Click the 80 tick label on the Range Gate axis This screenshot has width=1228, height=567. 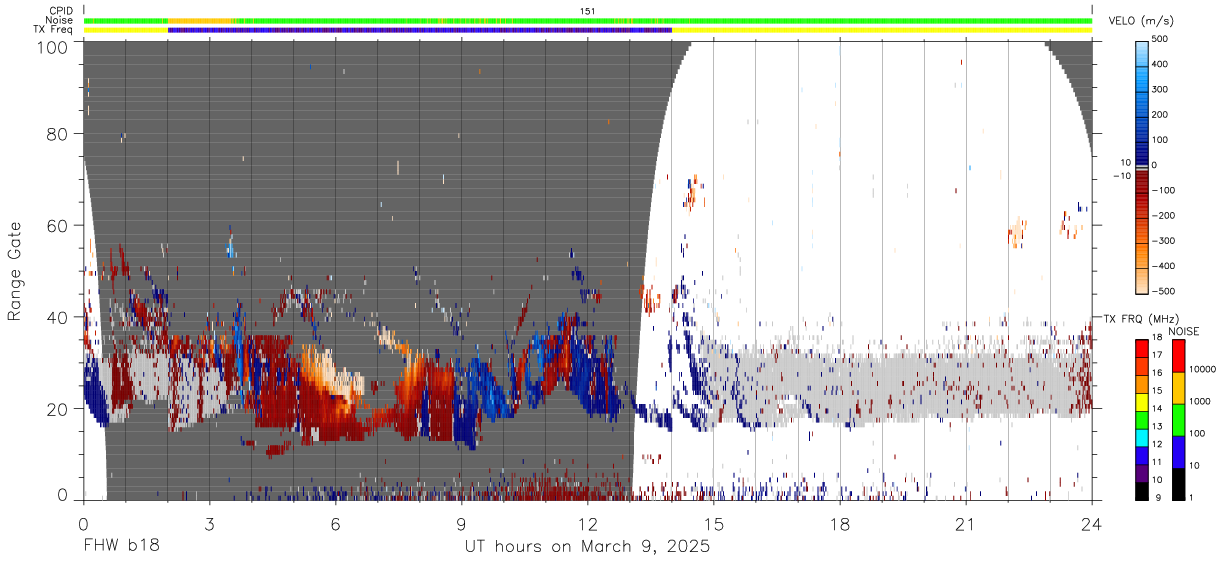coord(56,134)
